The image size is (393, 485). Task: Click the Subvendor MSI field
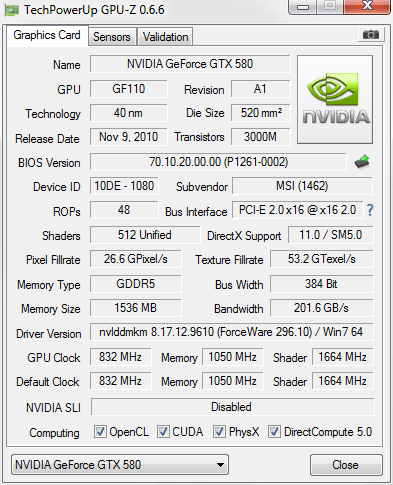pyautogui.click(x=302, y=186)
